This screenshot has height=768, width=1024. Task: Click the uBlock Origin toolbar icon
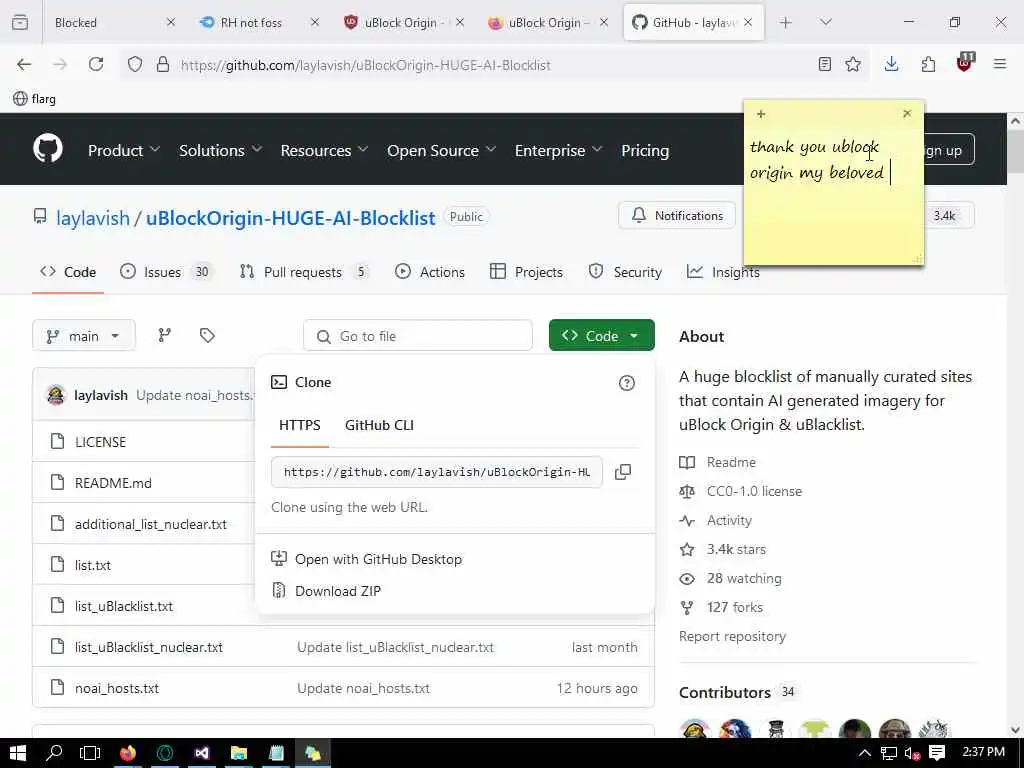965,63
